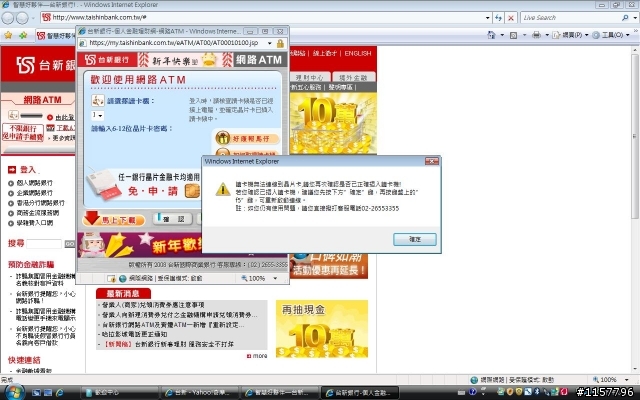Open the 哈拉影城 news item
This screenshot has width=640, height=400.
[x=134, y=334]
